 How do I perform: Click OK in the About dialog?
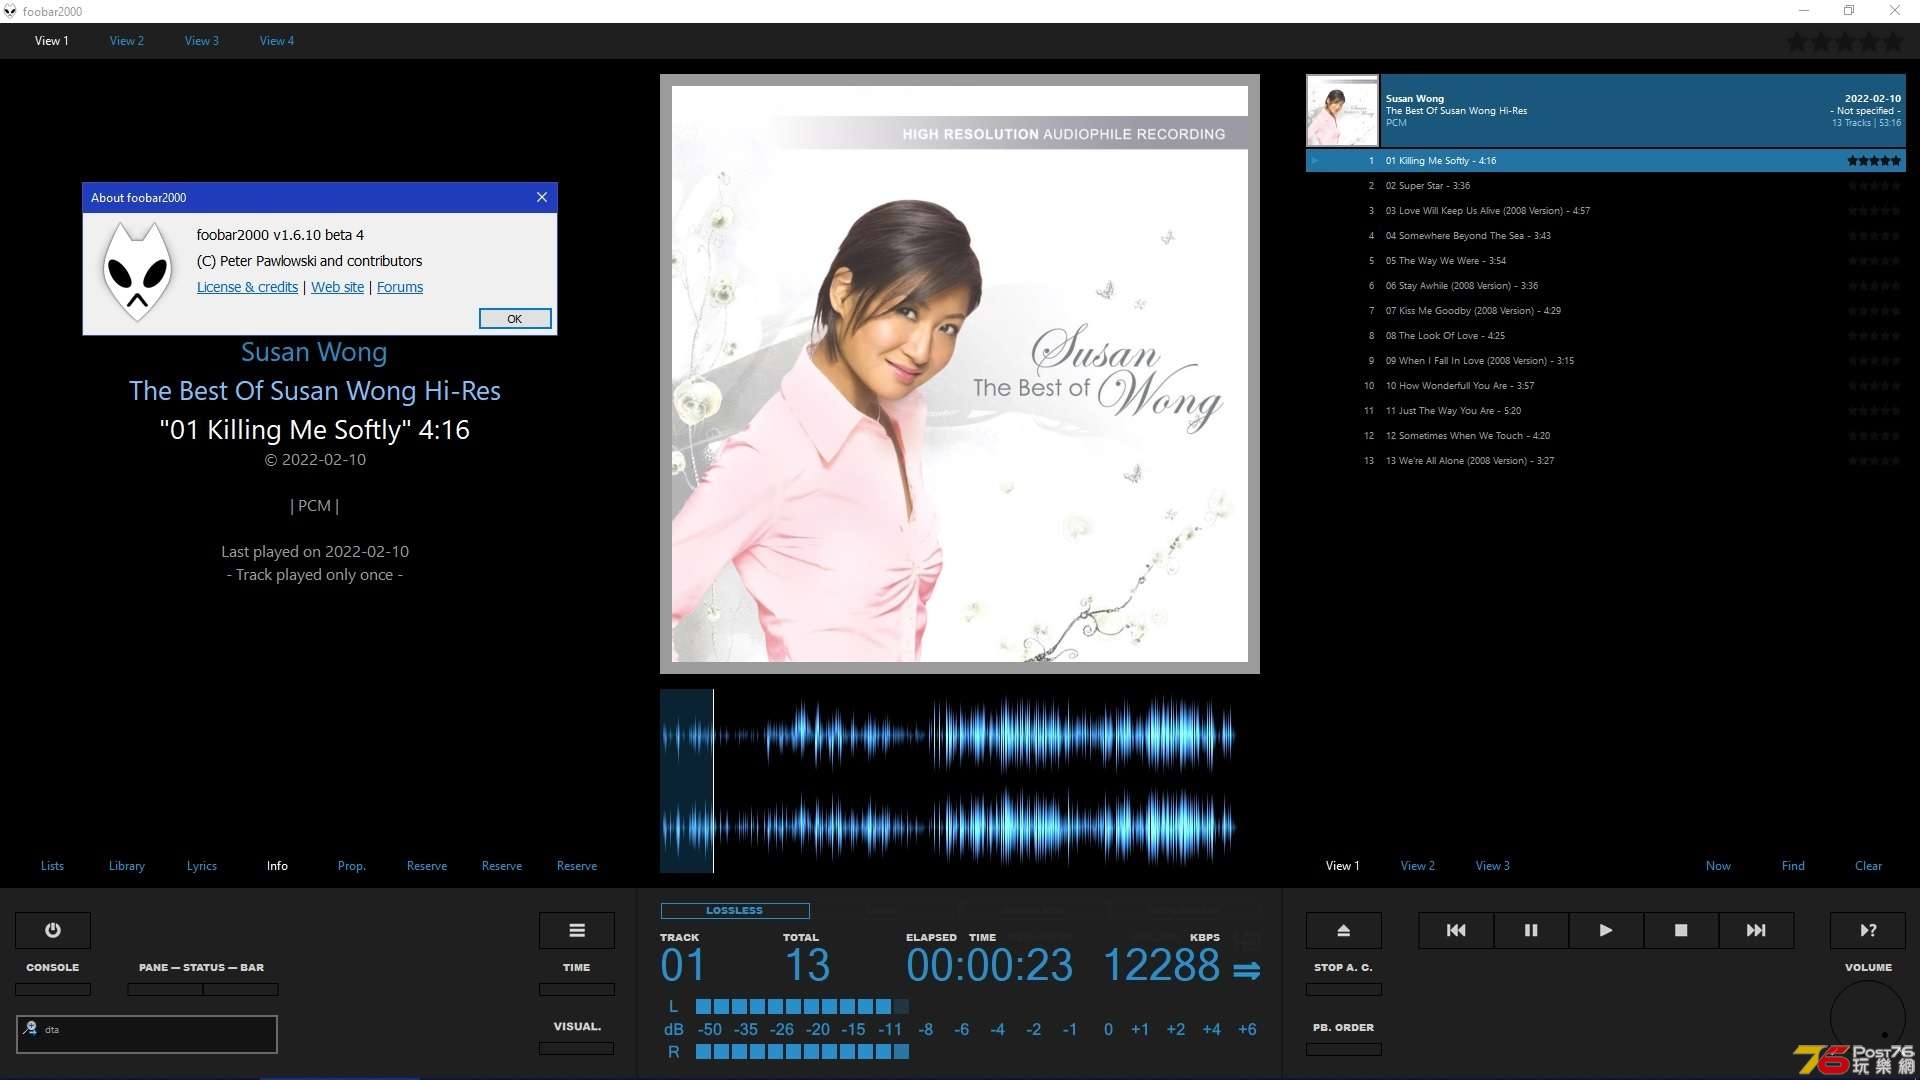tap(515, 319)
